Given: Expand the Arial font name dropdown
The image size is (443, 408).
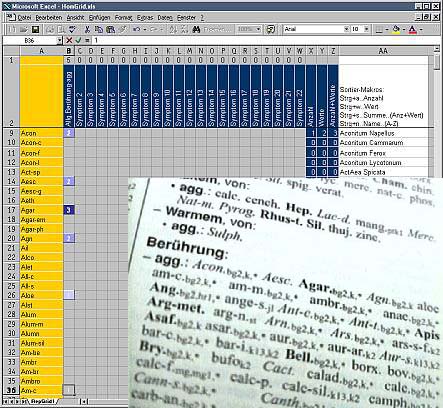Looking at the screenshot, I should (346, 29).
